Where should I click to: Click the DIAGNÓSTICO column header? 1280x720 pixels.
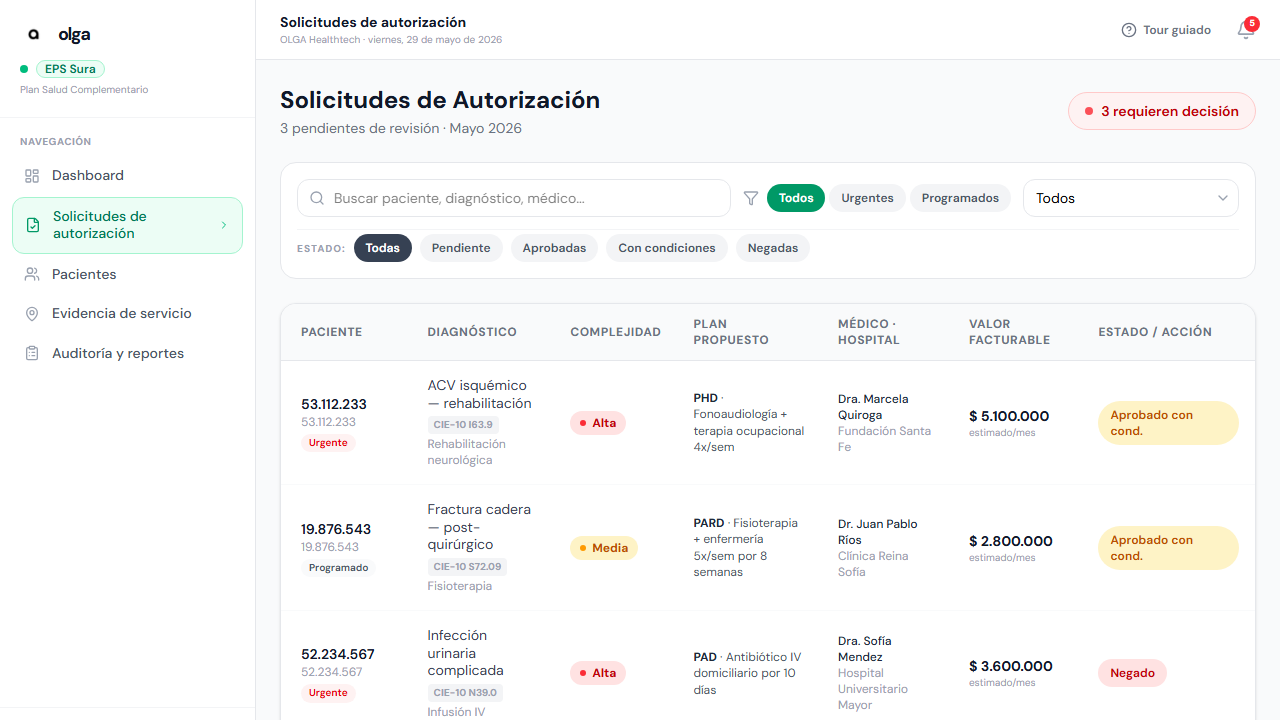(x=472, y=332)
